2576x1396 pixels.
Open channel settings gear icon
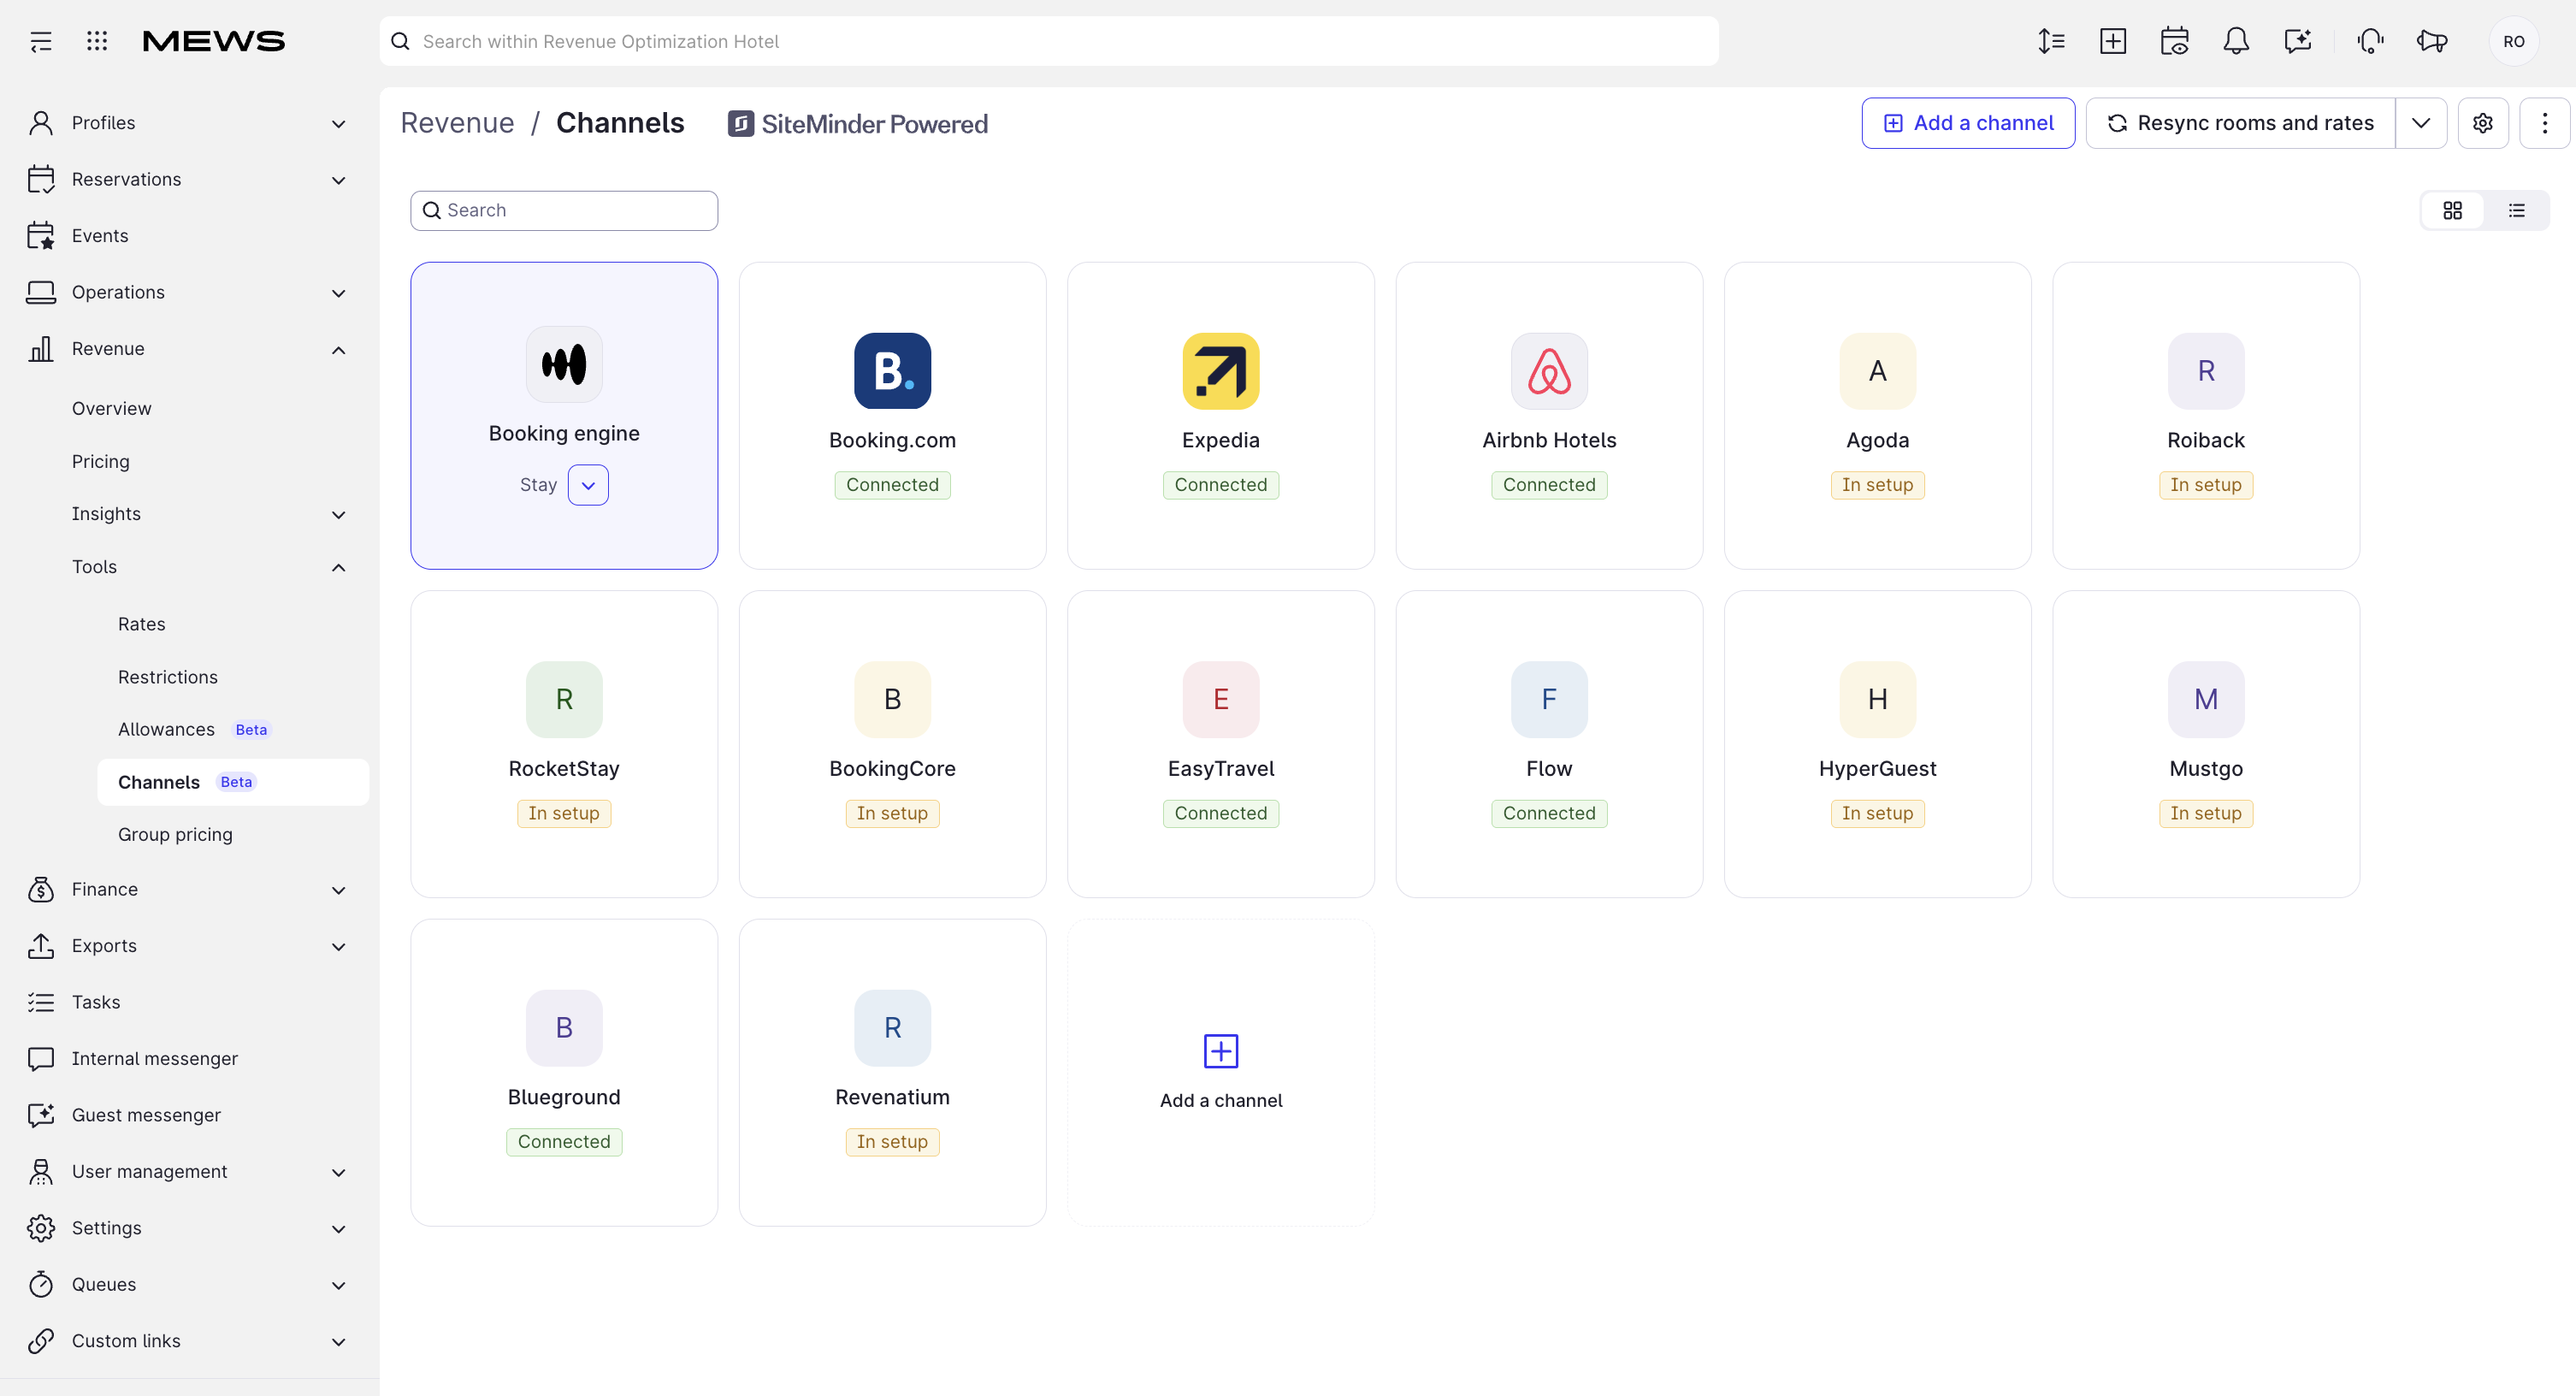[x=2483, y=123]
